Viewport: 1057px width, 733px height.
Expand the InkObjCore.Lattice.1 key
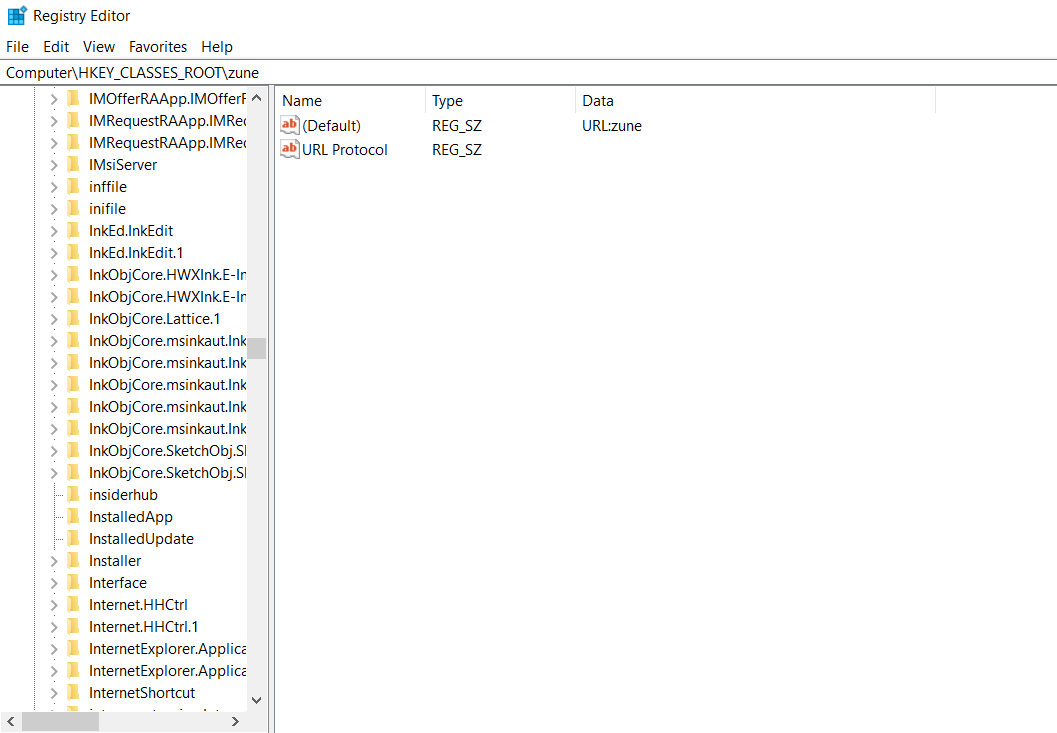point(54,319)
